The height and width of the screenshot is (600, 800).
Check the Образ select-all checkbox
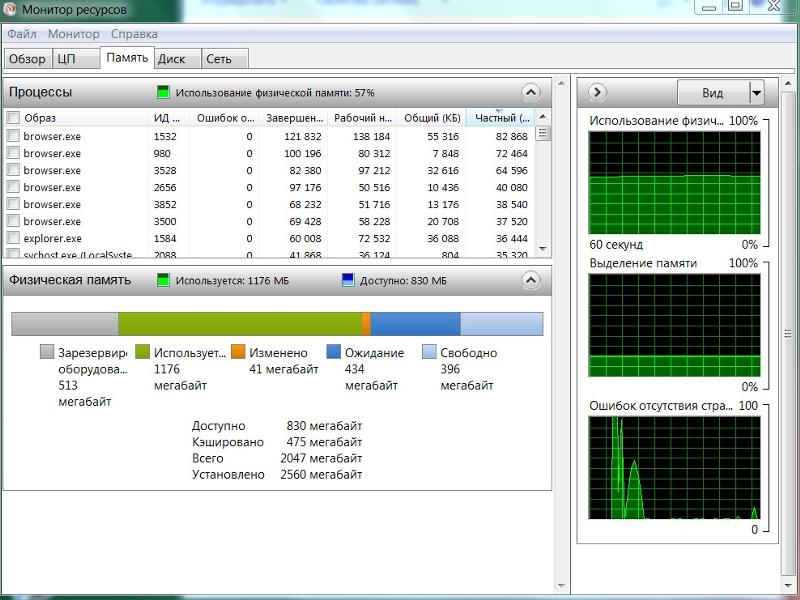[13, 118]
